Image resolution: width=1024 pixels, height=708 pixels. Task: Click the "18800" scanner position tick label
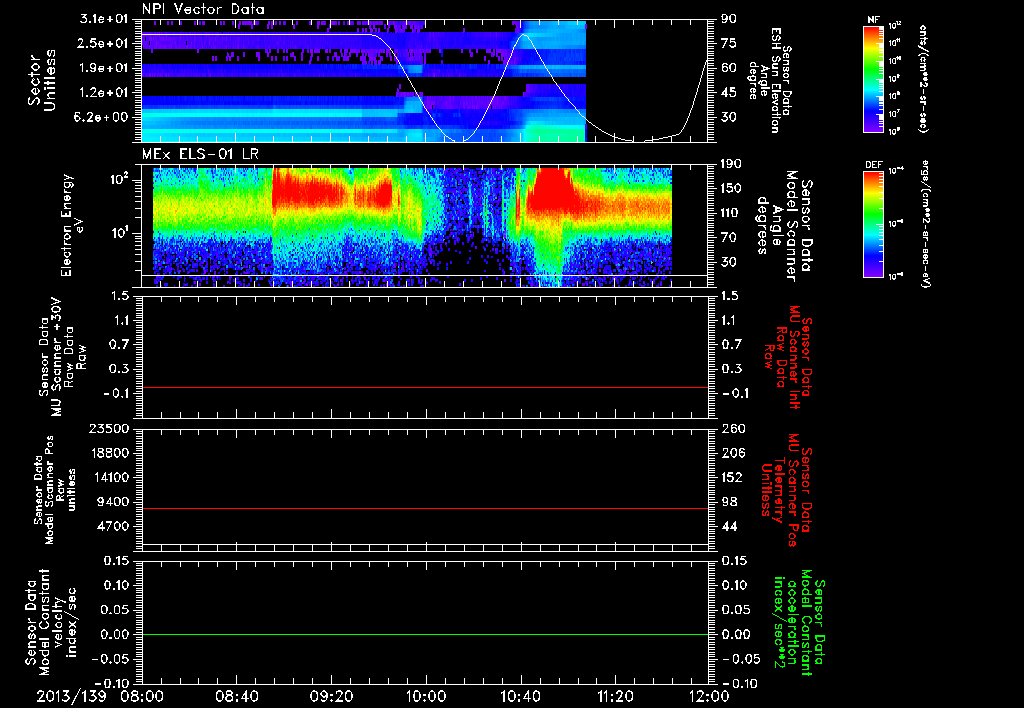[x=109, y=453]
